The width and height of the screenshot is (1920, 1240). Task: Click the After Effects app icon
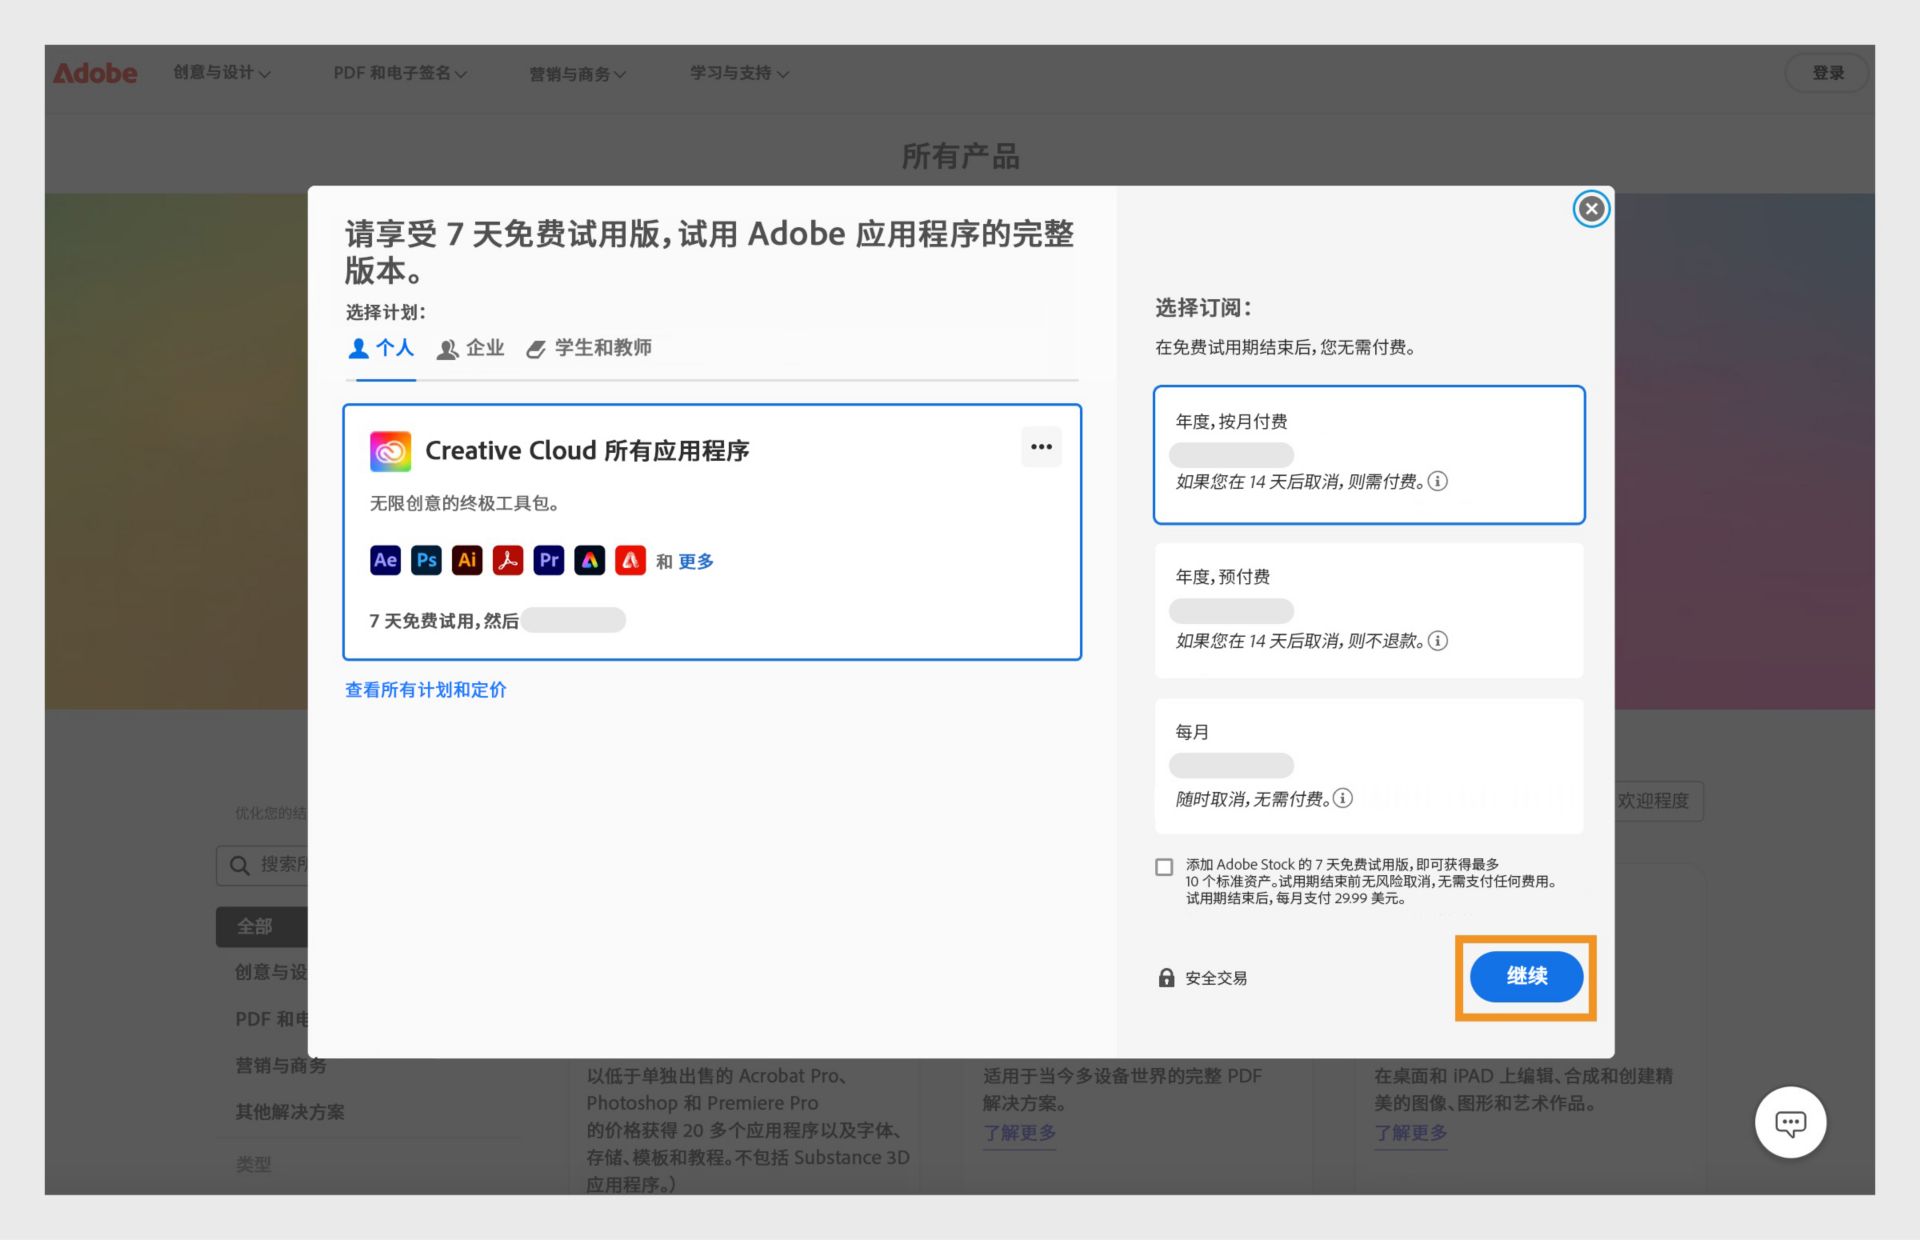click(x=385, y=560)
